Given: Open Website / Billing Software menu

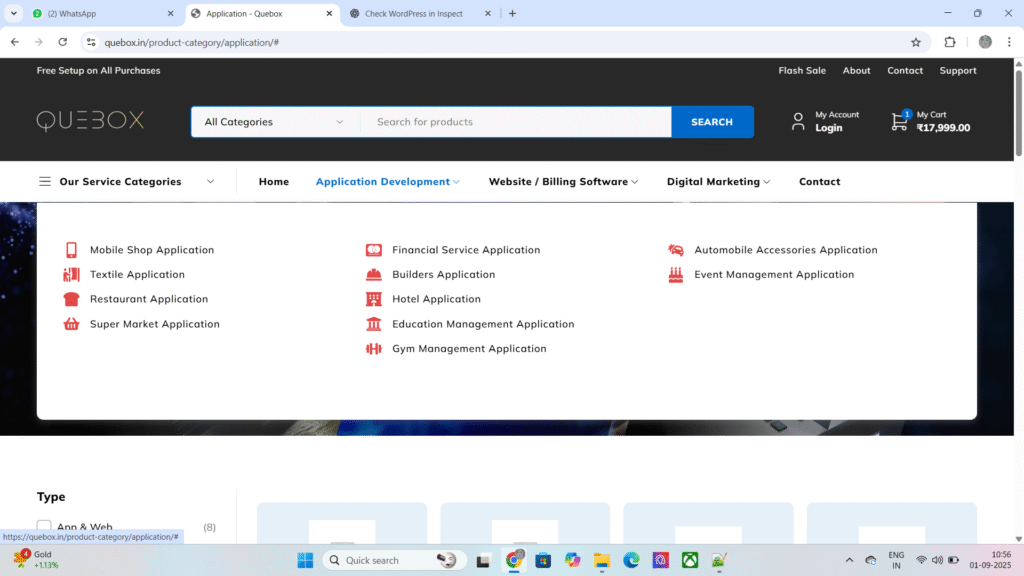Looking at the screenshot, I should pyautogui.click(x=564, y=182).
